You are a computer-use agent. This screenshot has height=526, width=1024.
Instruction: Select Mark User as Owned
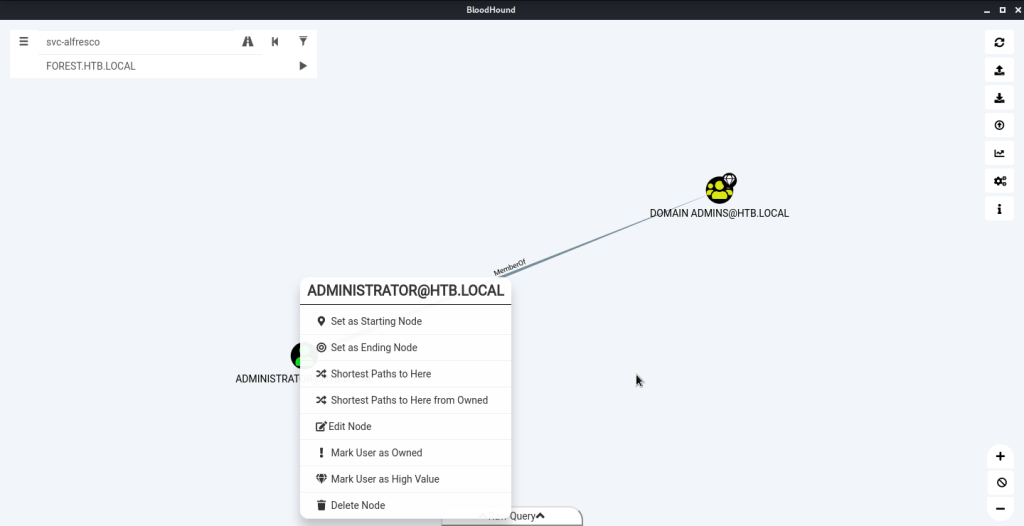[x=376, y=453]
